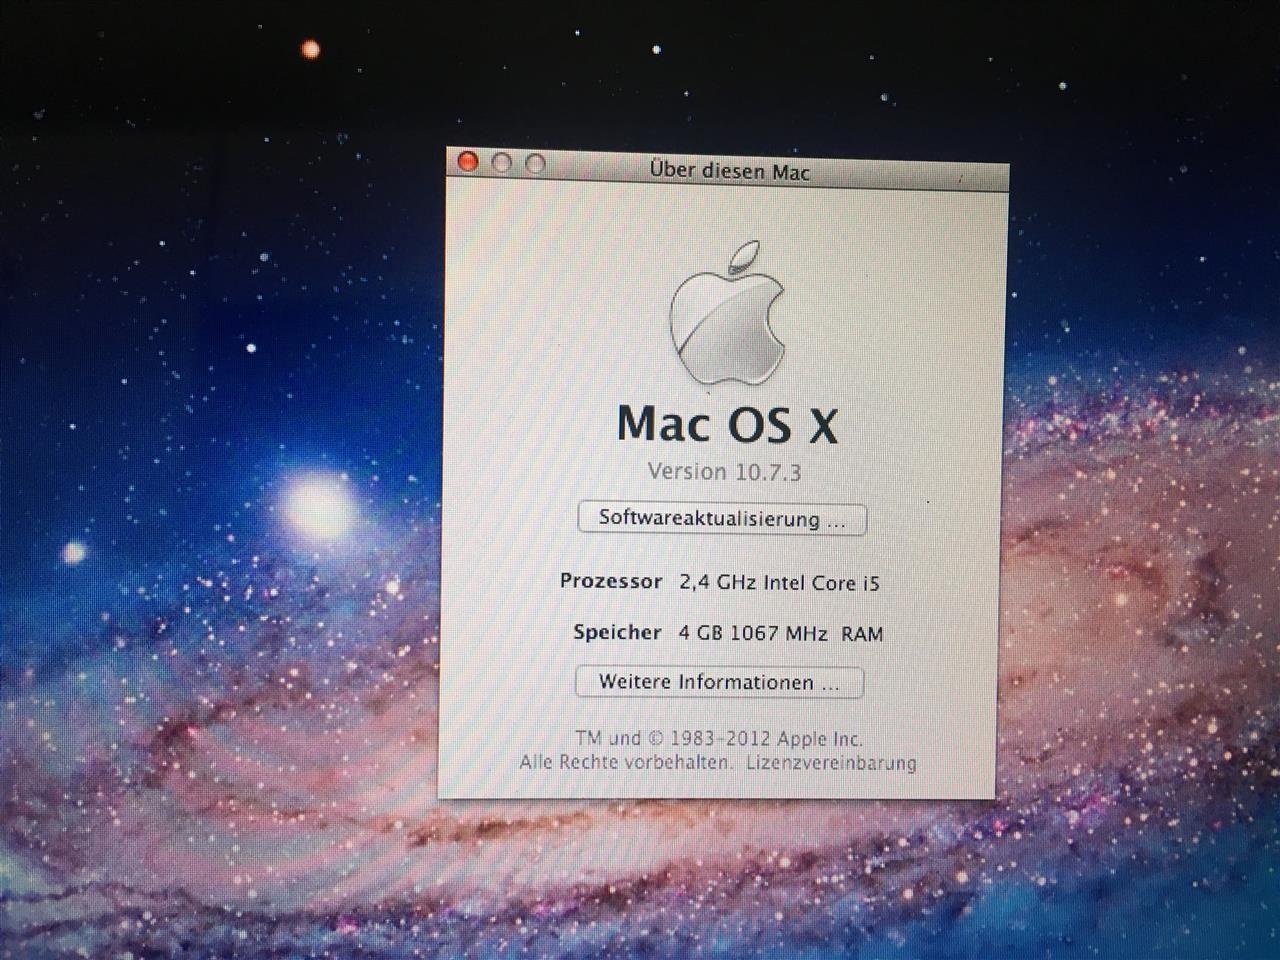Click the Apple logo image
This screenshot has height=960, width=1280.
click(726, 313)
